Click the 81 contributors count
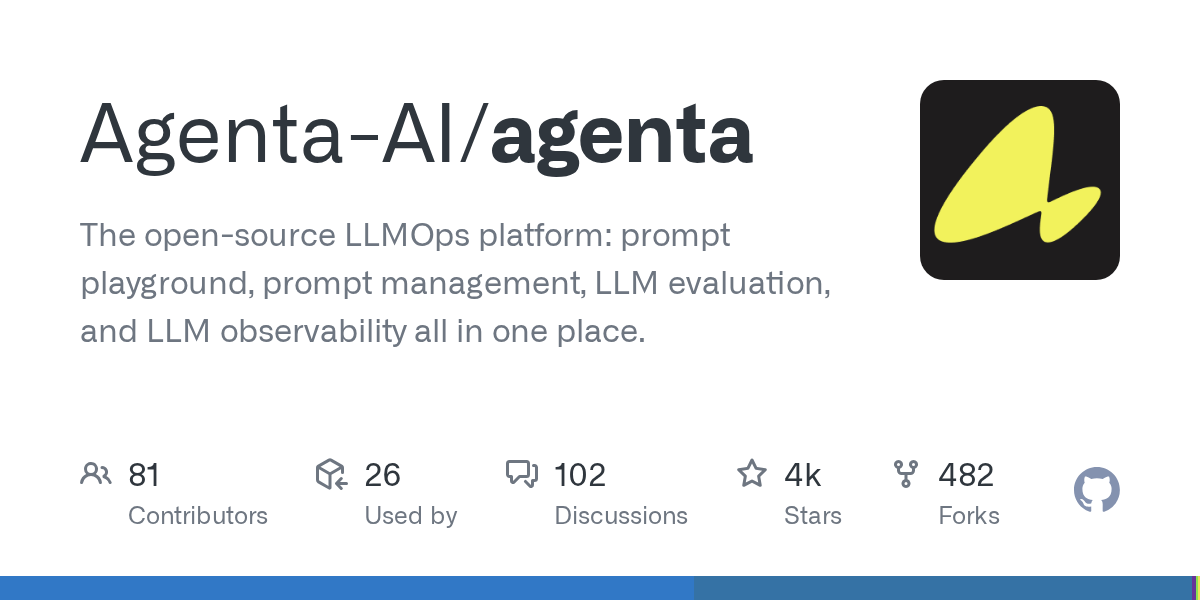1200x600 pixels. pyautogui.click(x=144, y=474)
